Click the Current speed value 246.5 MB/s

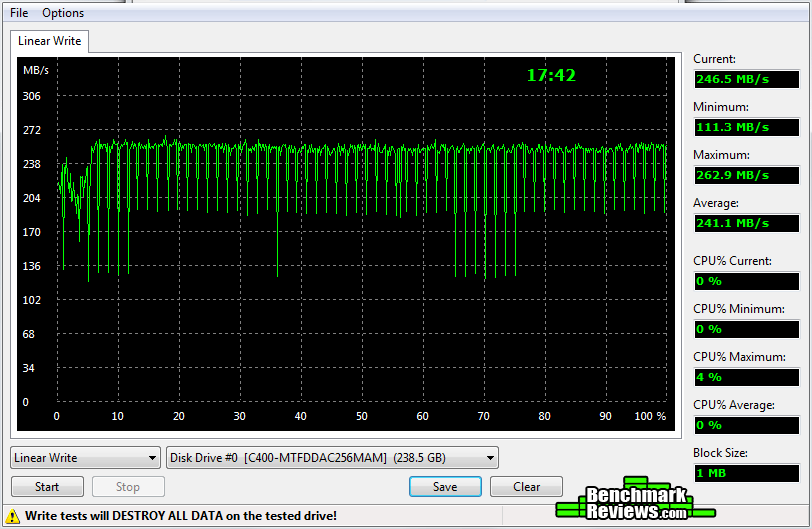pyautogui.click(x=747, y=79)
